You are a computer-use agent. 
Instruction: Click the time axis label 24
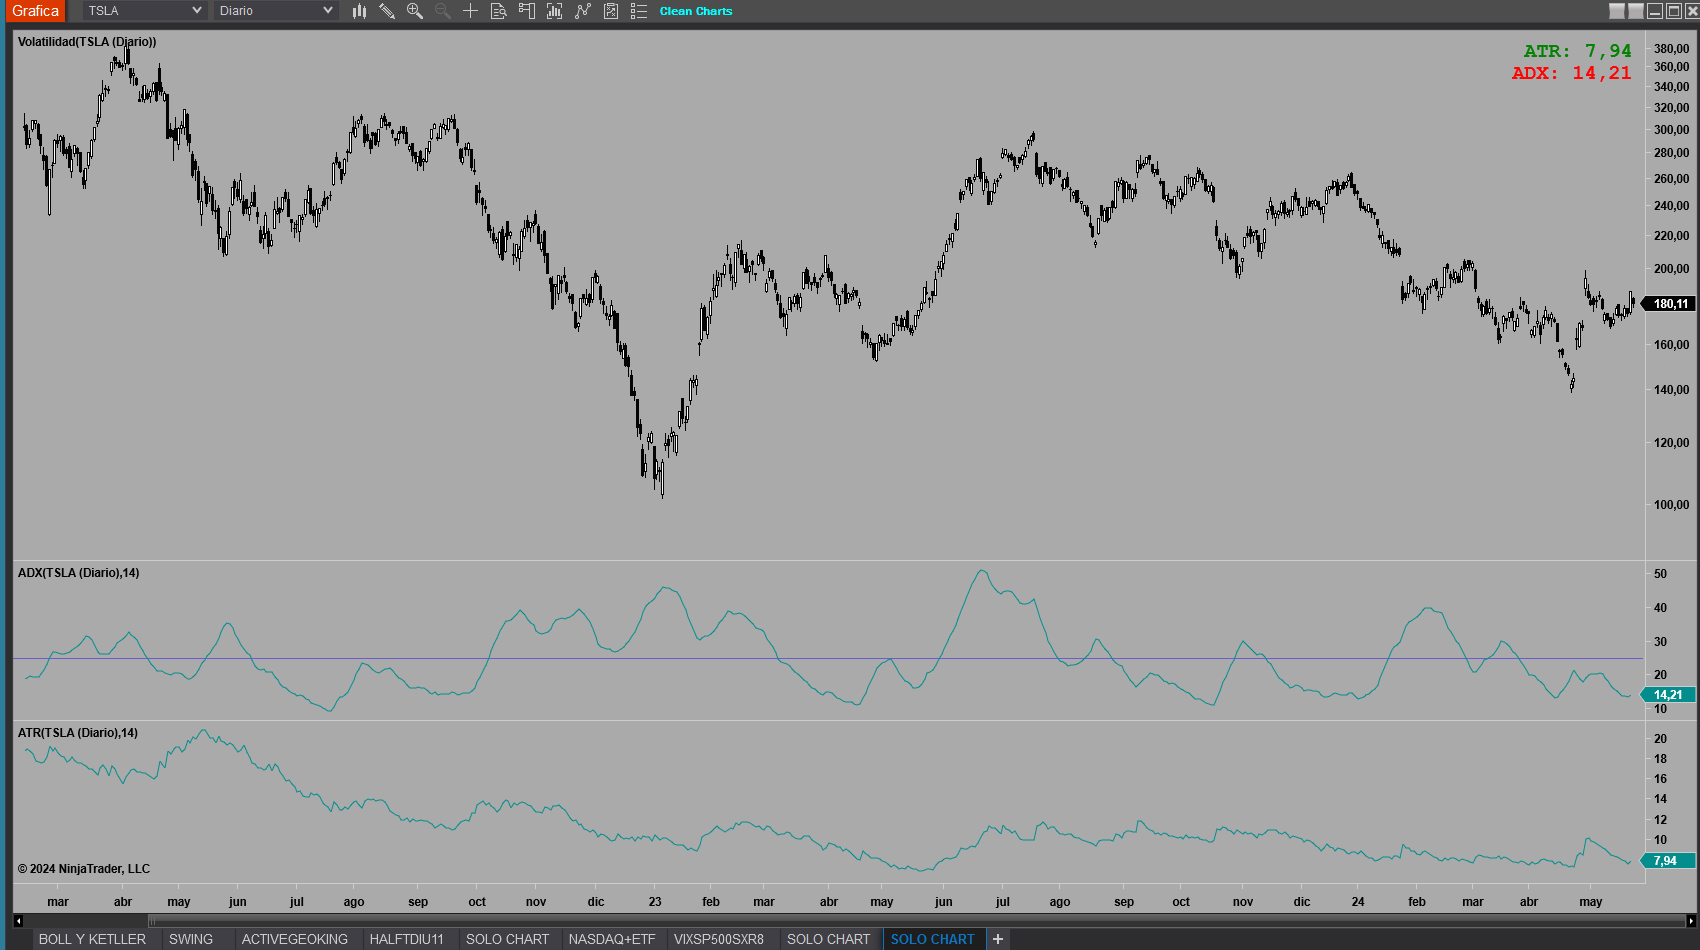1358,902
